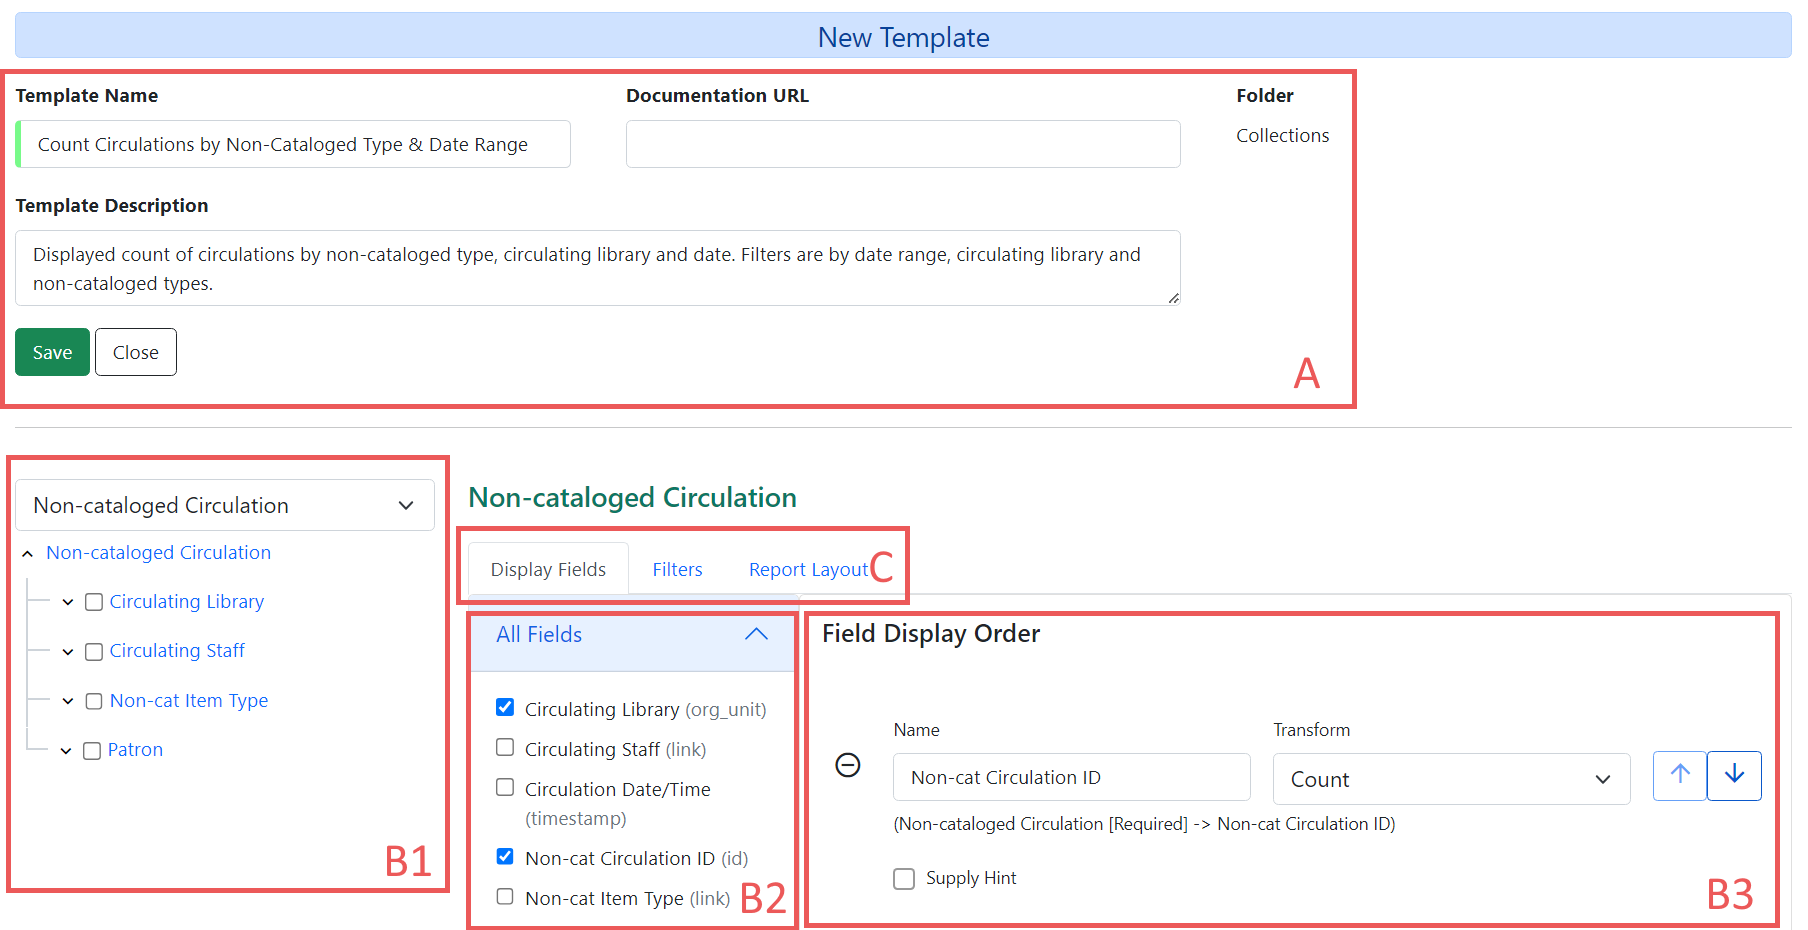
Task: Open the source selector showing Non-cataloged Circulation
Action: click(224, 505)
